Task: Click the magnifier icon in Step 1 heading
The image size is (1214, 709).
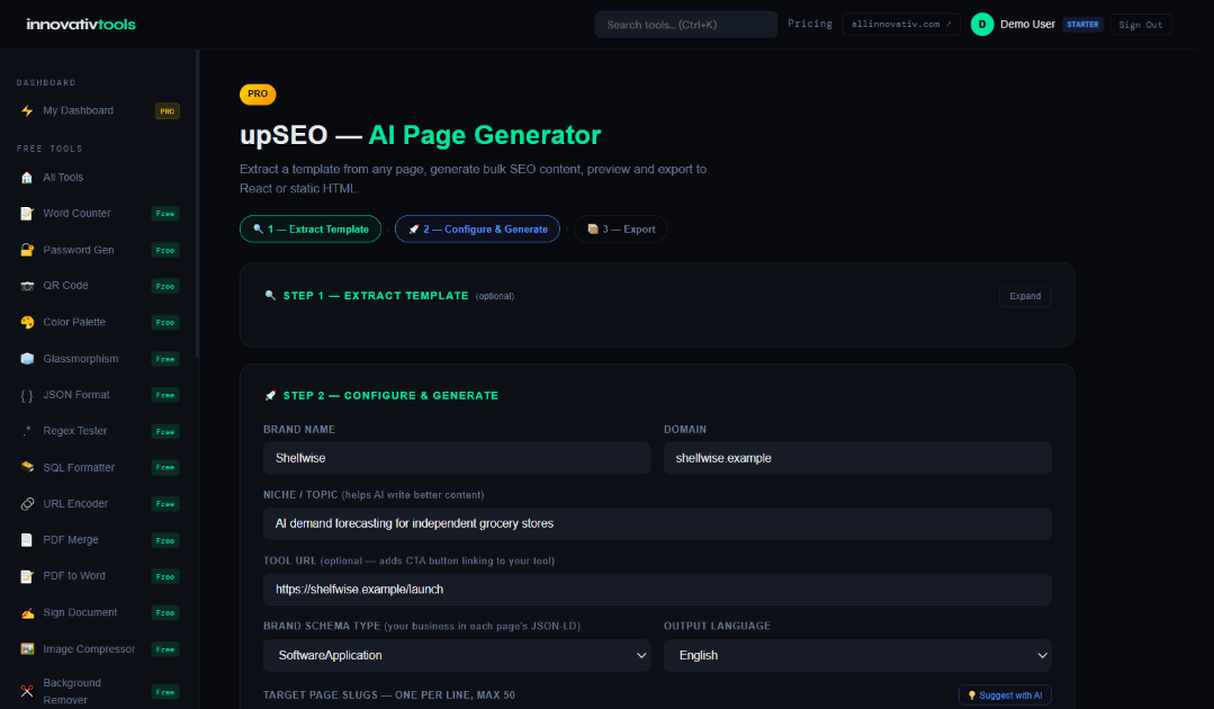Action: 270,296
